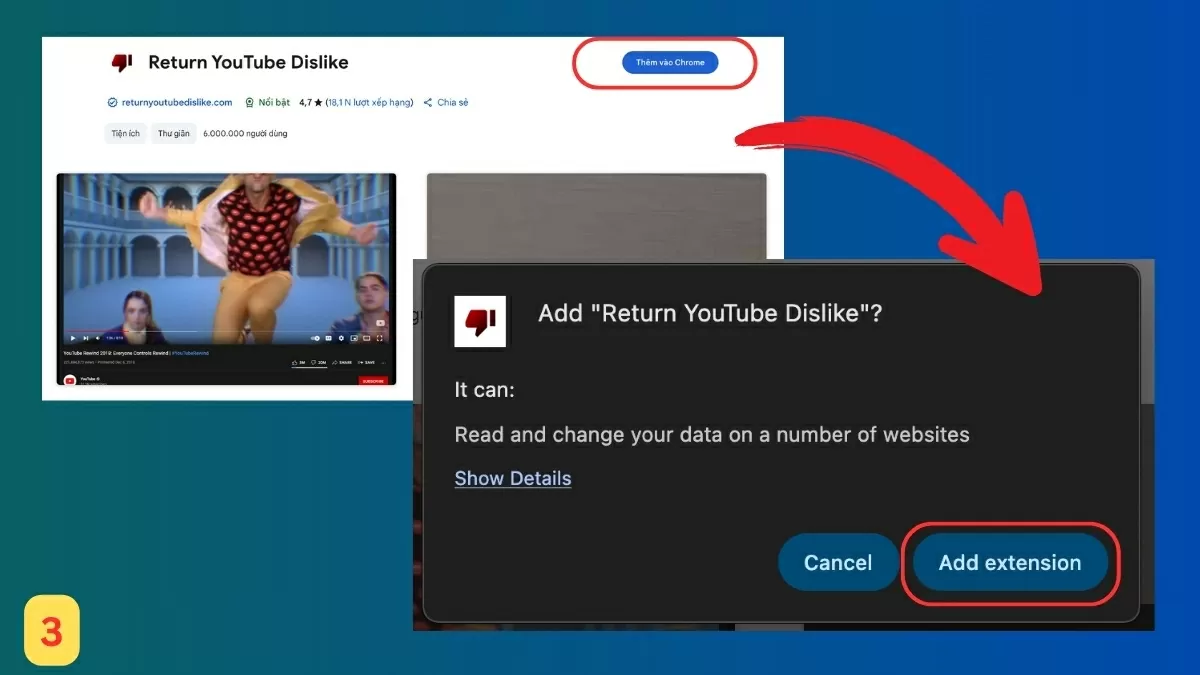Select the 'Tiện ích' category chip
Viewport: 1200px width, 675px height.
pos(126,133)
